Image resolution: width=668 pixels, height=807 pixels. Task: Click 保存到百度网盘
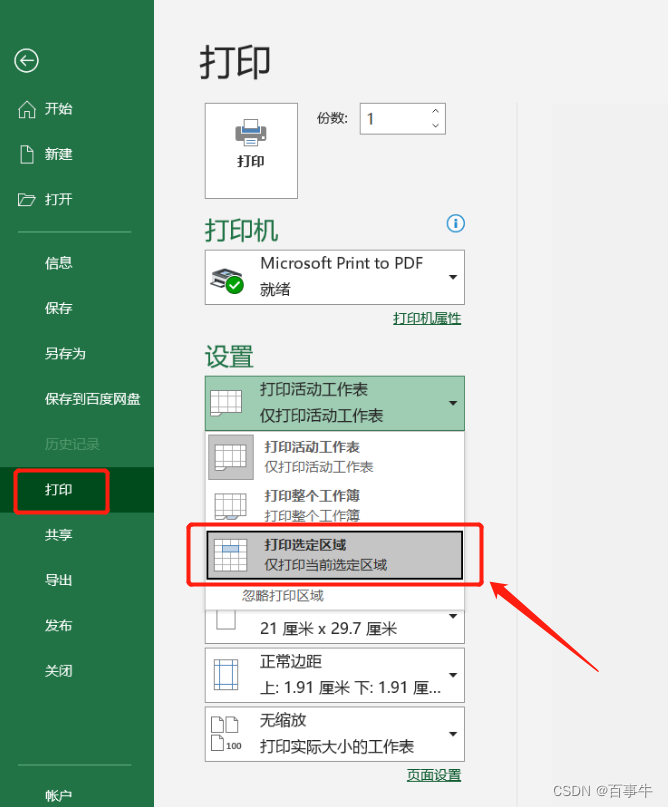[92, 399]
